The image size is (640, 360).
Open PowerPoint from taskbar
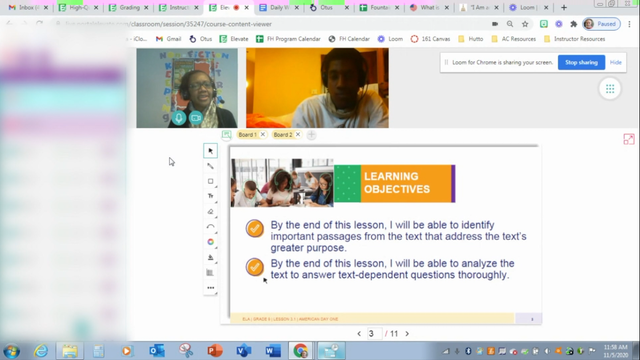click(x=215, y=351)
